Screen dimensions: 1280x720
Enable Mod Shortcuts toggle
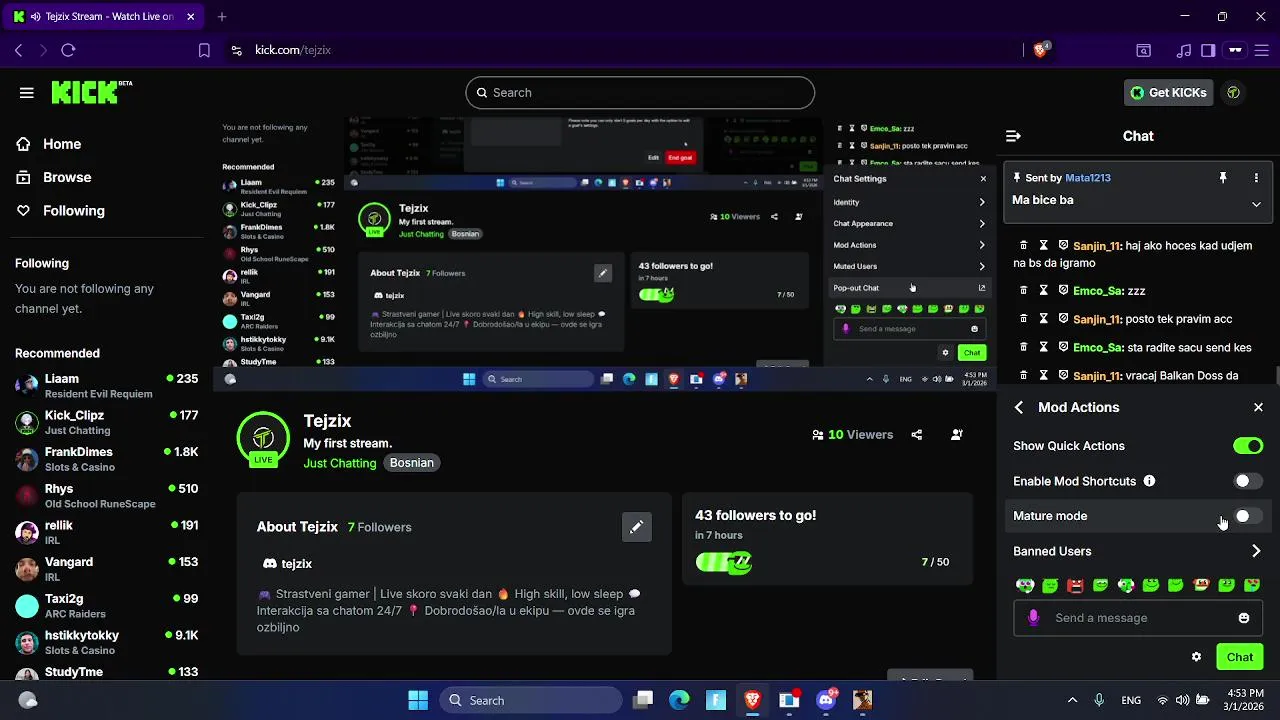pyautogui.click(x=1248, y=481)
